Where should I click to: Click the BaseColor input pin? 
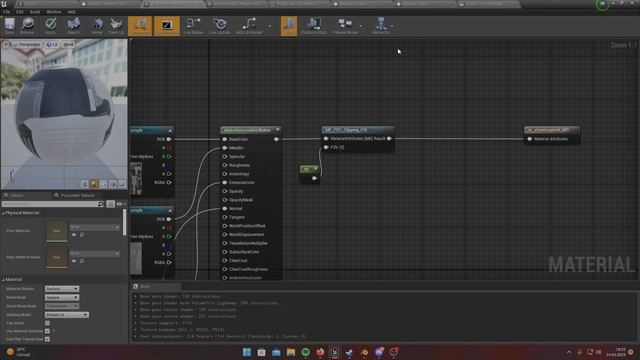point(225,139)
